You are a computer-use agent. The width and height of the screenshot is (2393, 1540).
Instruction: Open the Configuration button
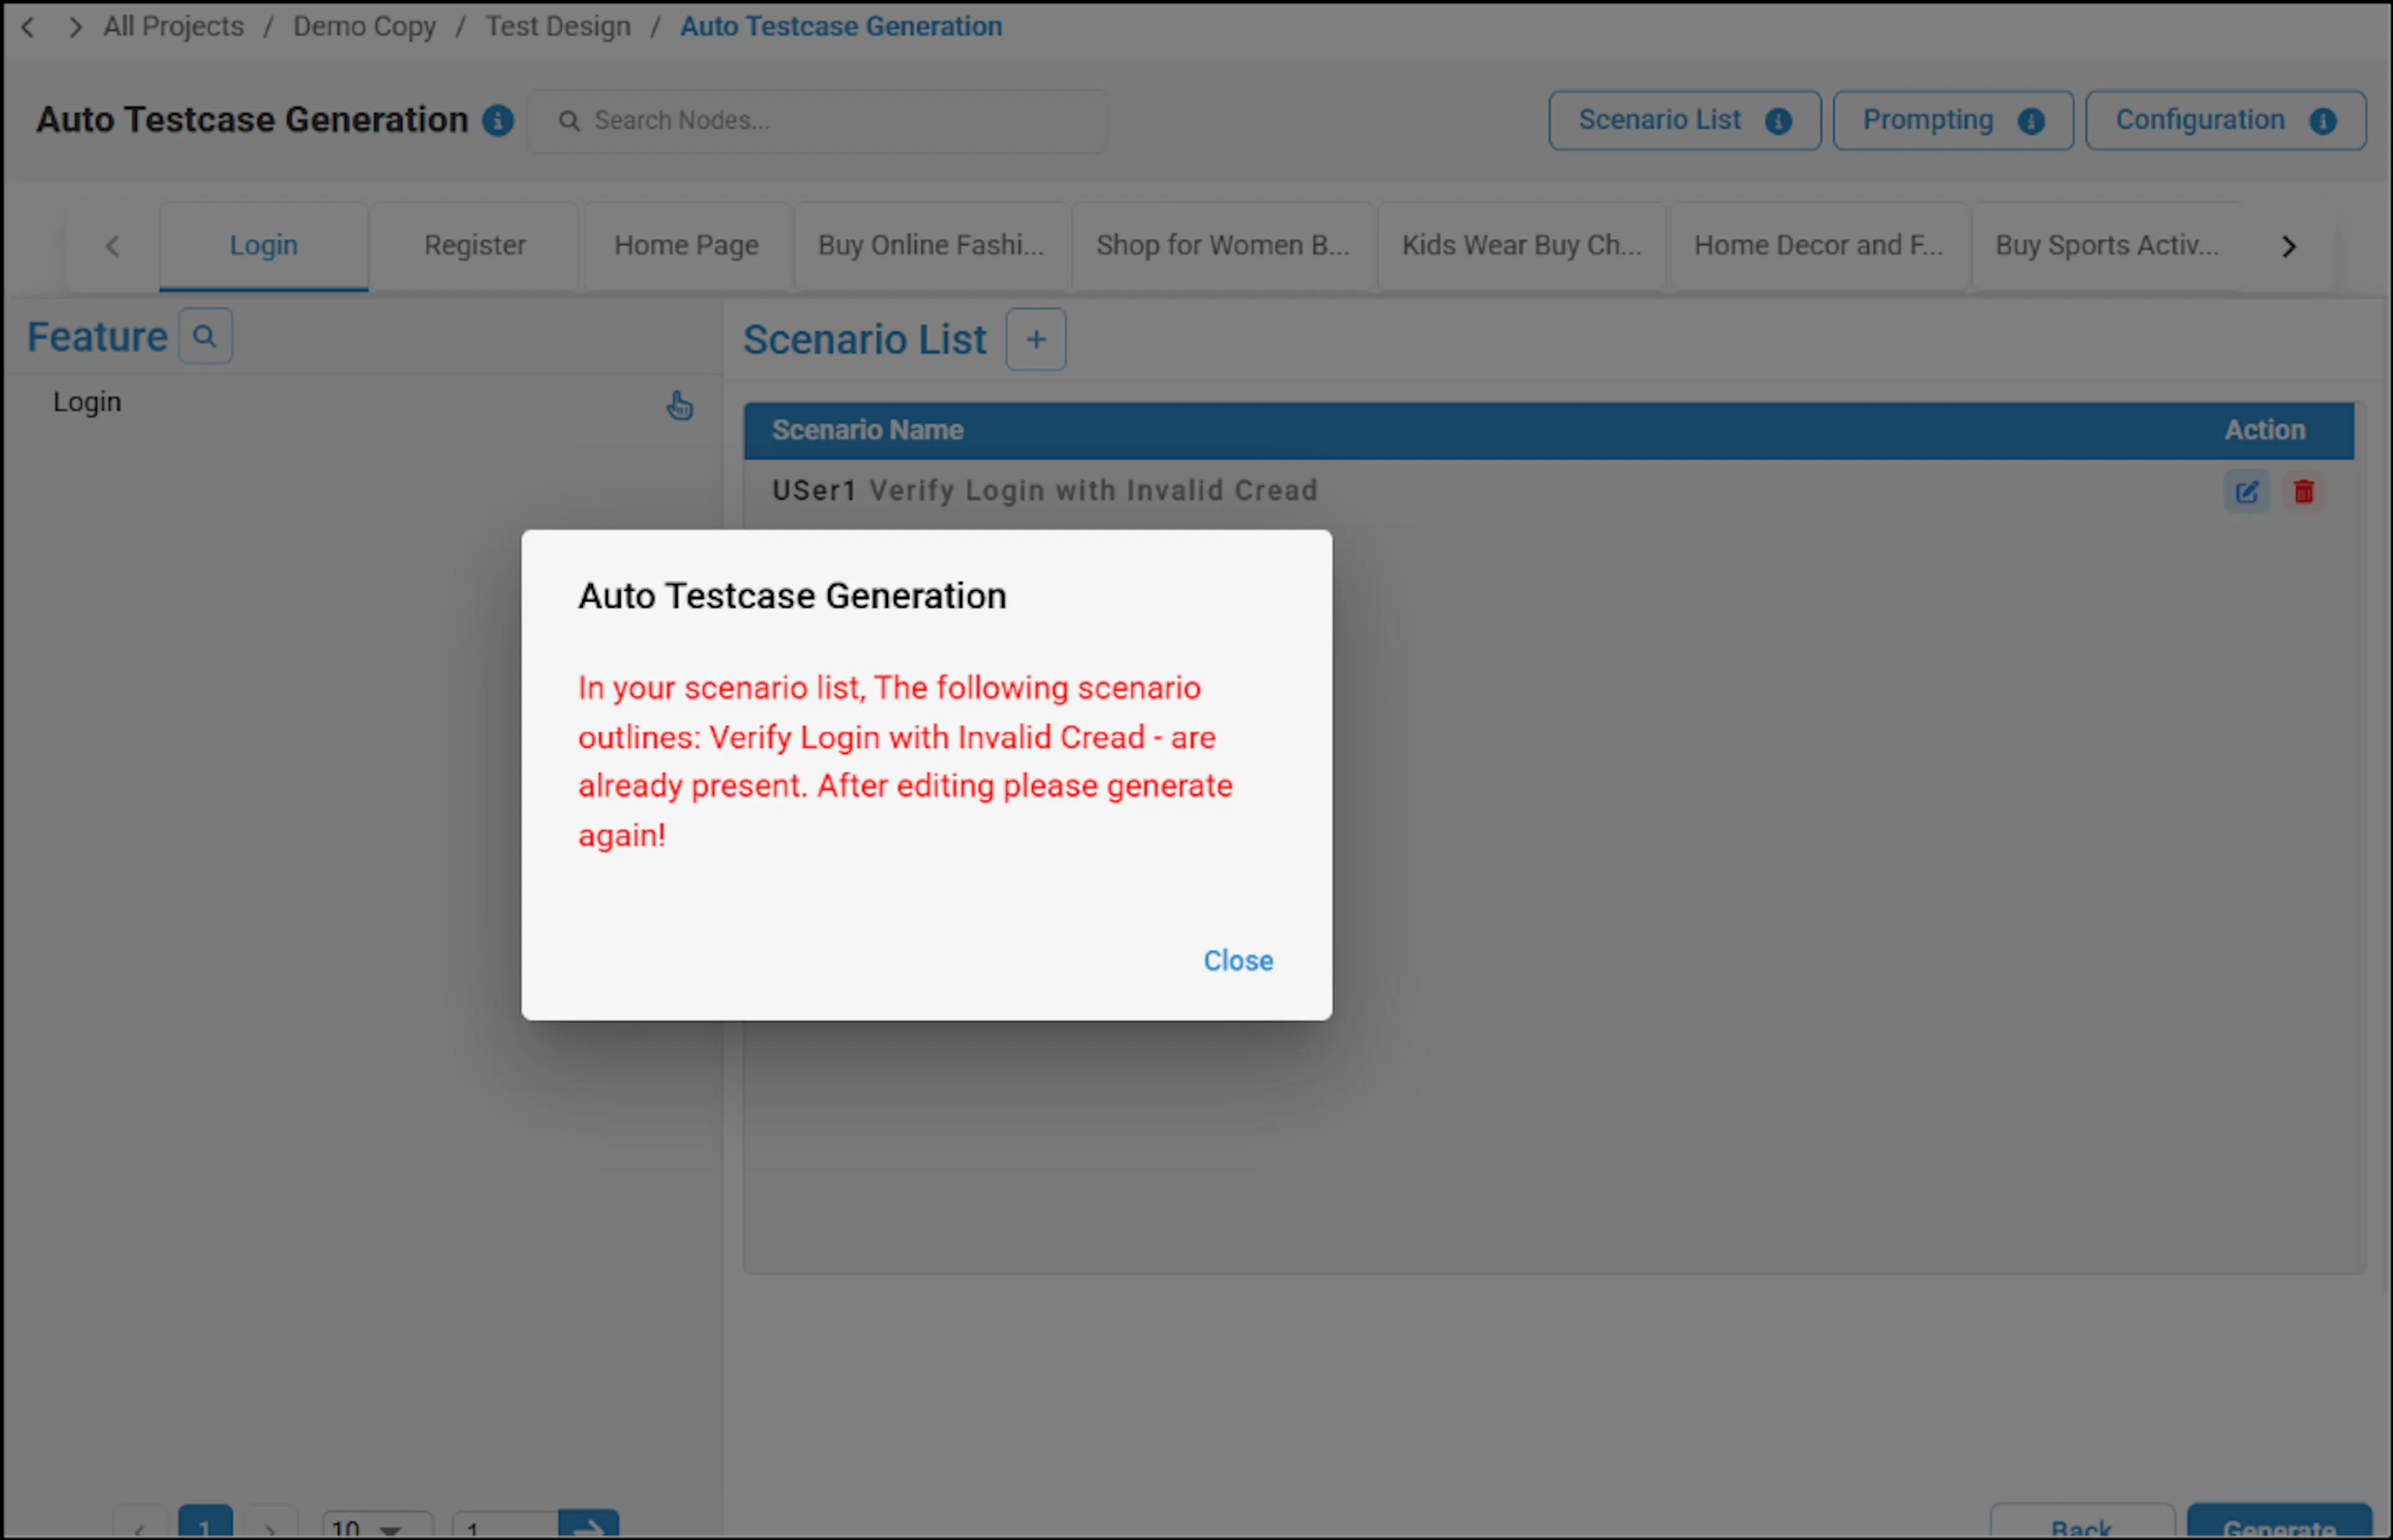pyautogui.click(x=2225, y=121)
